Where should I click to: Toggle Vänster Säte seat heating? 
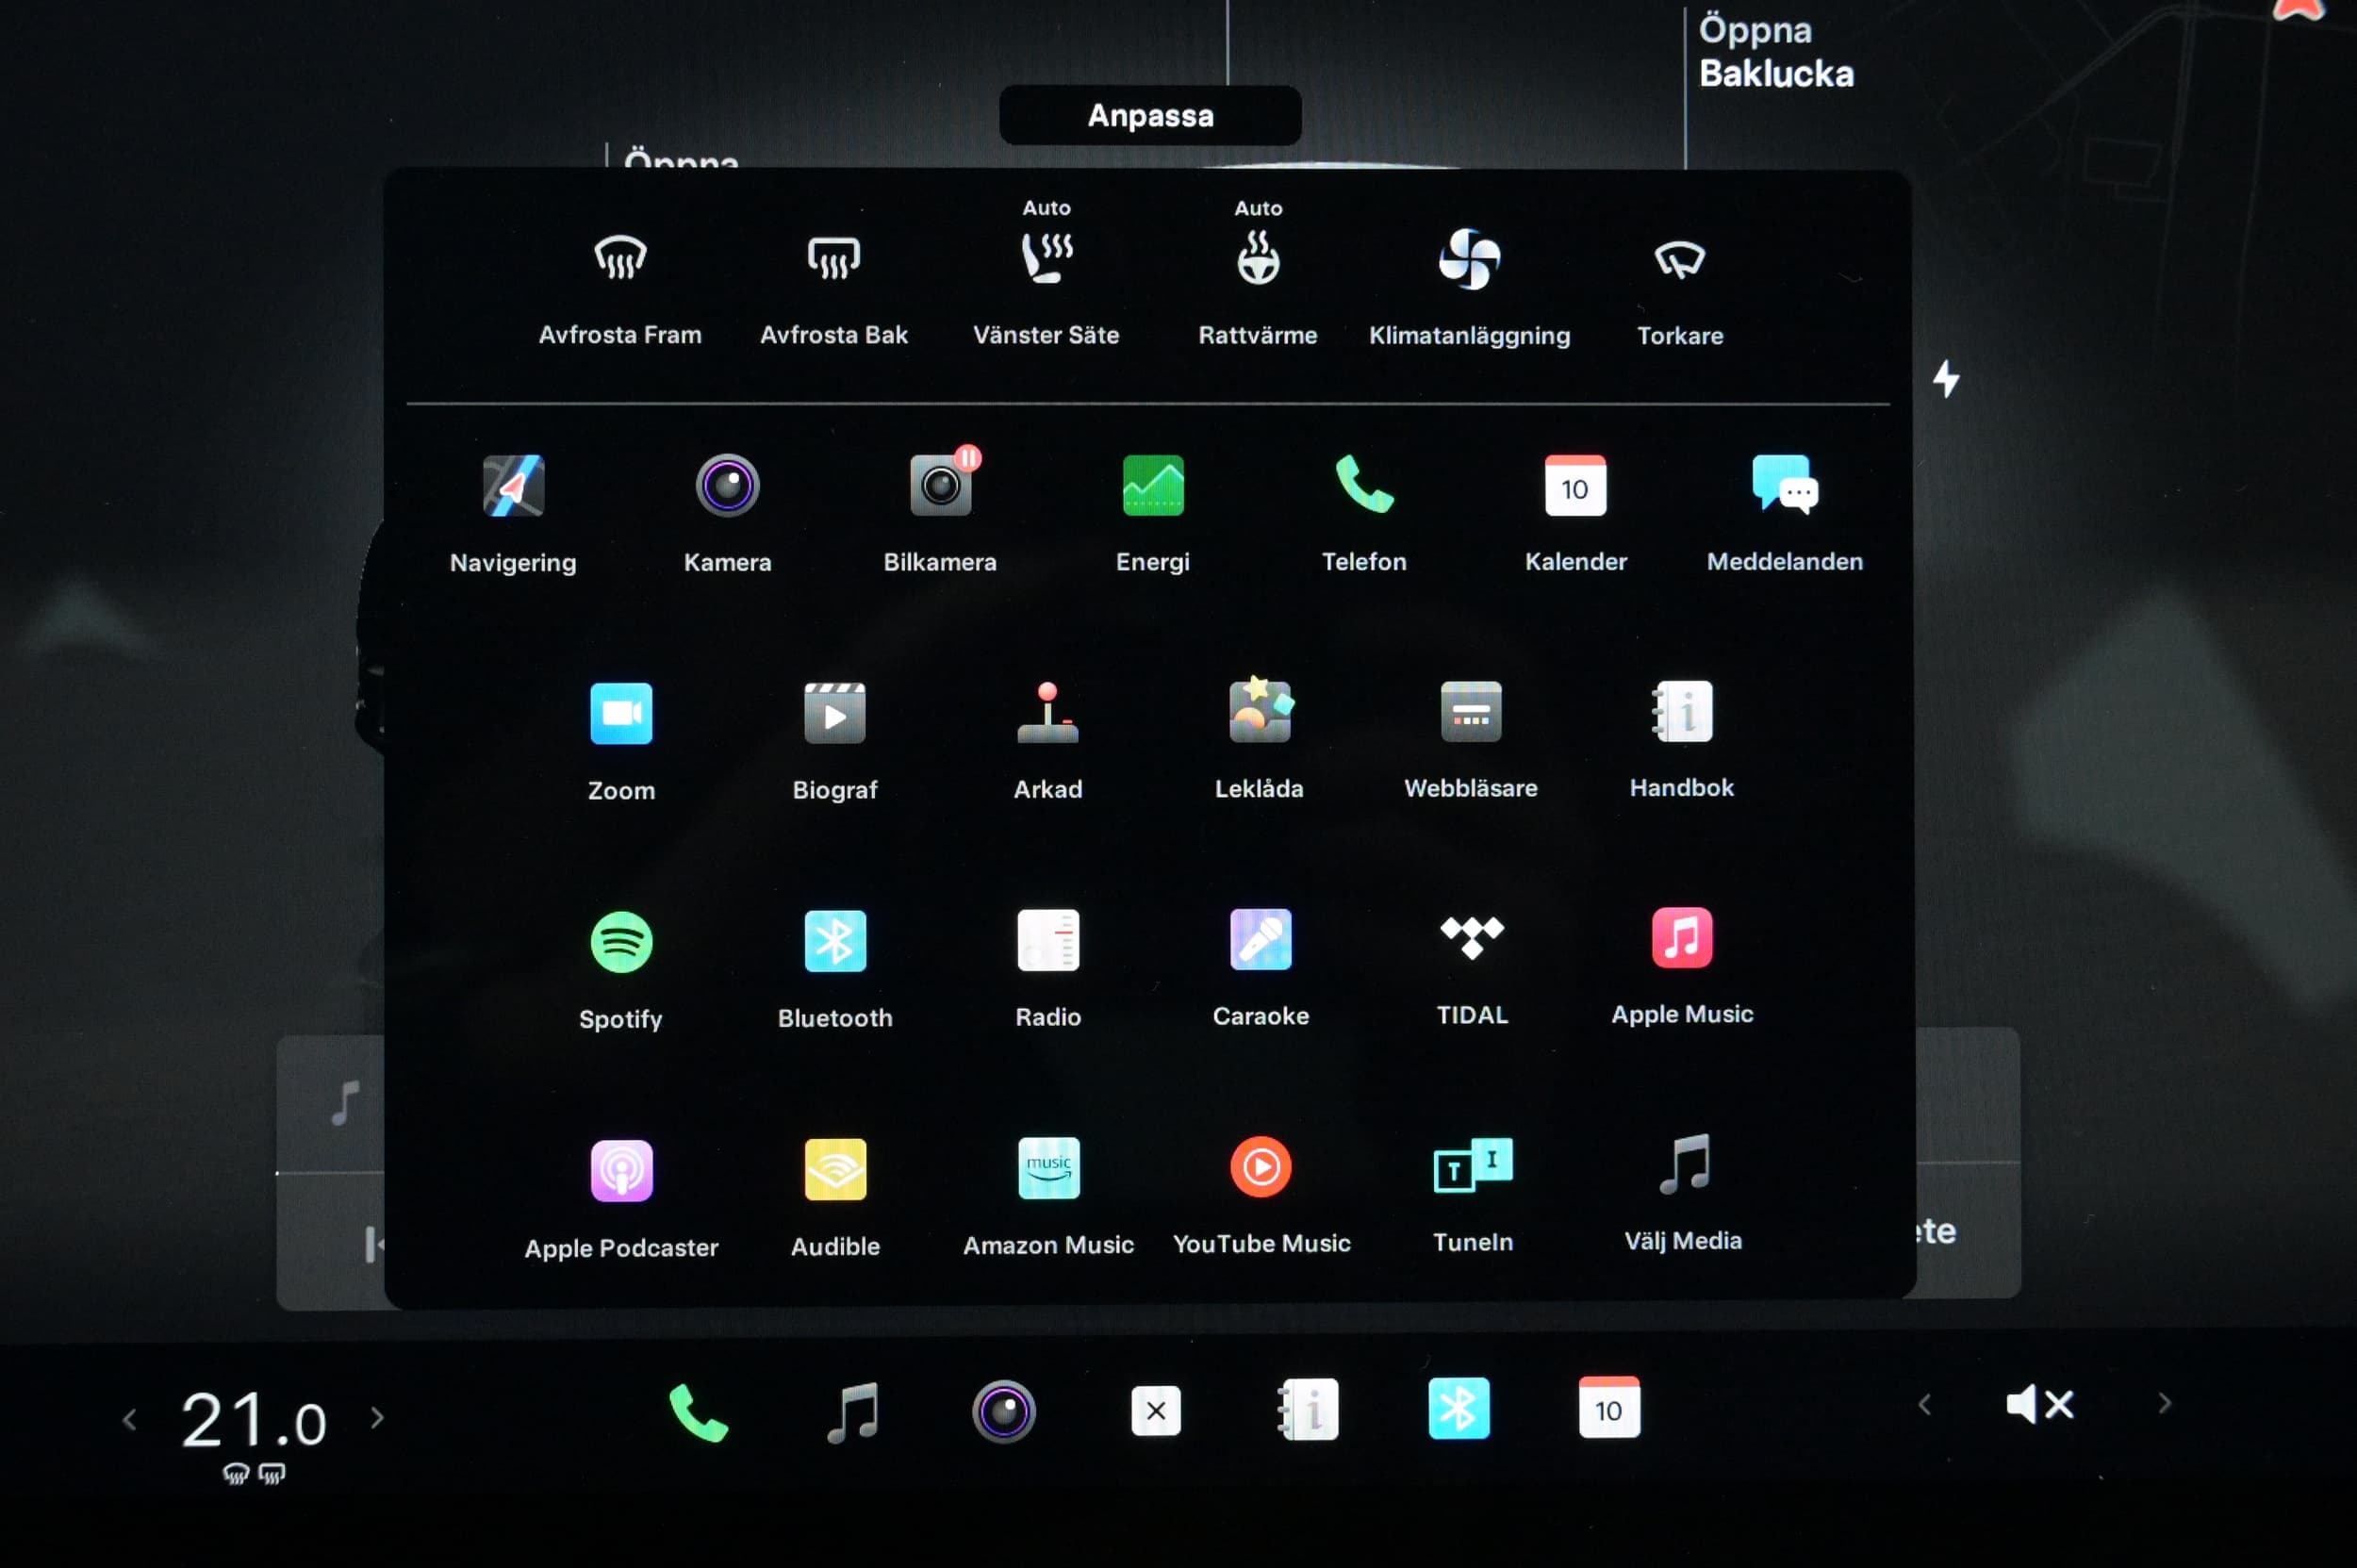[x=1046, y=257]
